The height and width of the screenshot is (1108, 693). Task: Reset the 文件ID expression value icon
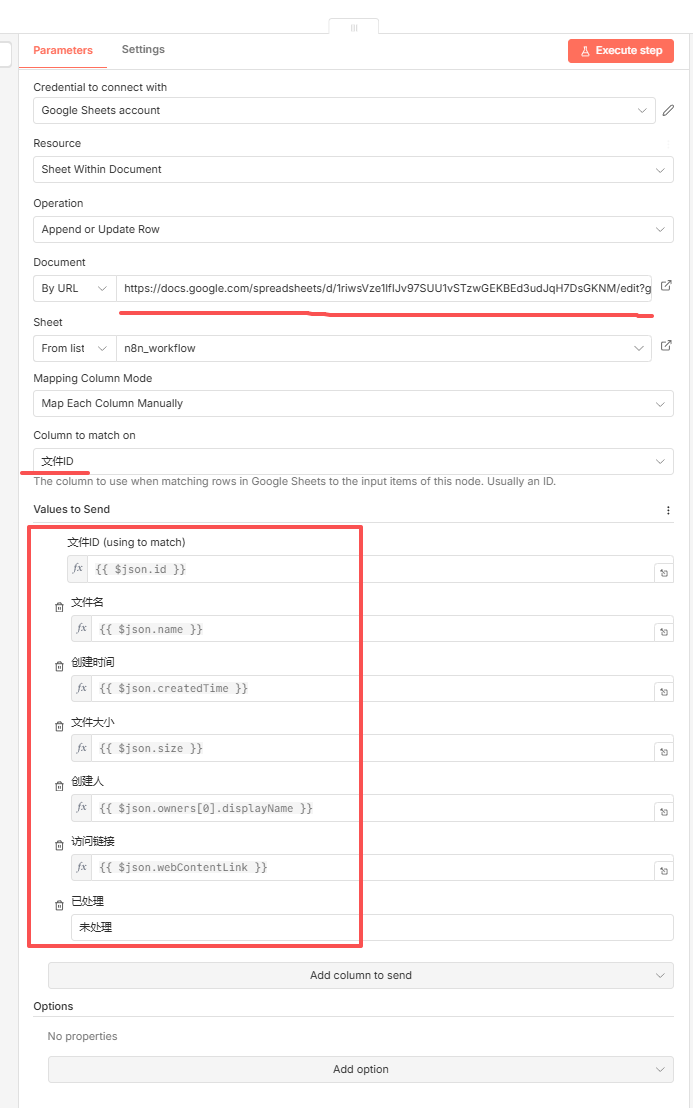coord(664,573)
